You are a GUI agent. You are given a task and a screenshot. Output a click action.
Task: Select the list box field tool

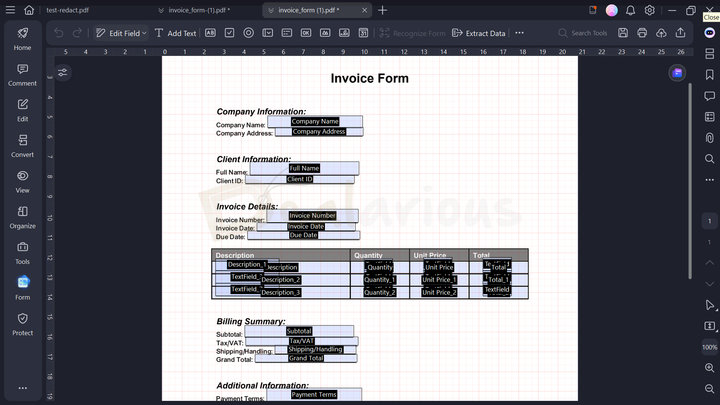[287, 33]
